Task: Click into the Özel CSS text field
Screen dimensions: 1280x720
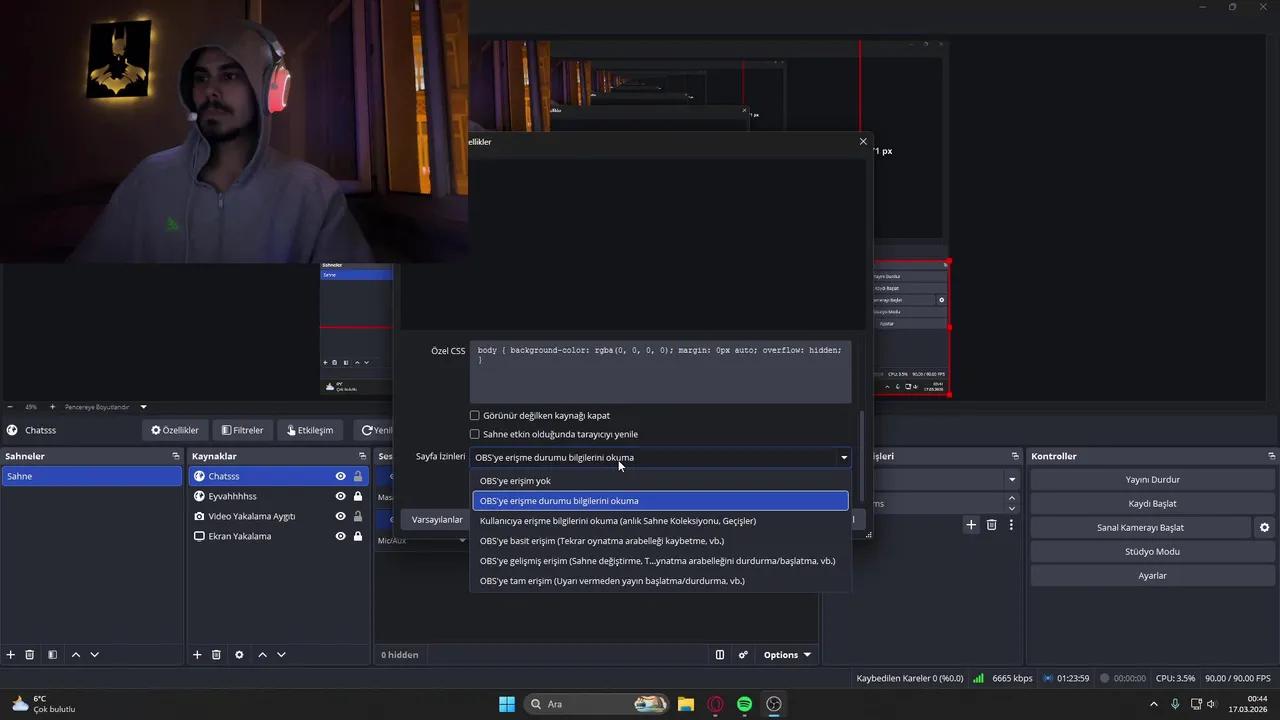Action: pyautogui.click(x=660, y=372)
